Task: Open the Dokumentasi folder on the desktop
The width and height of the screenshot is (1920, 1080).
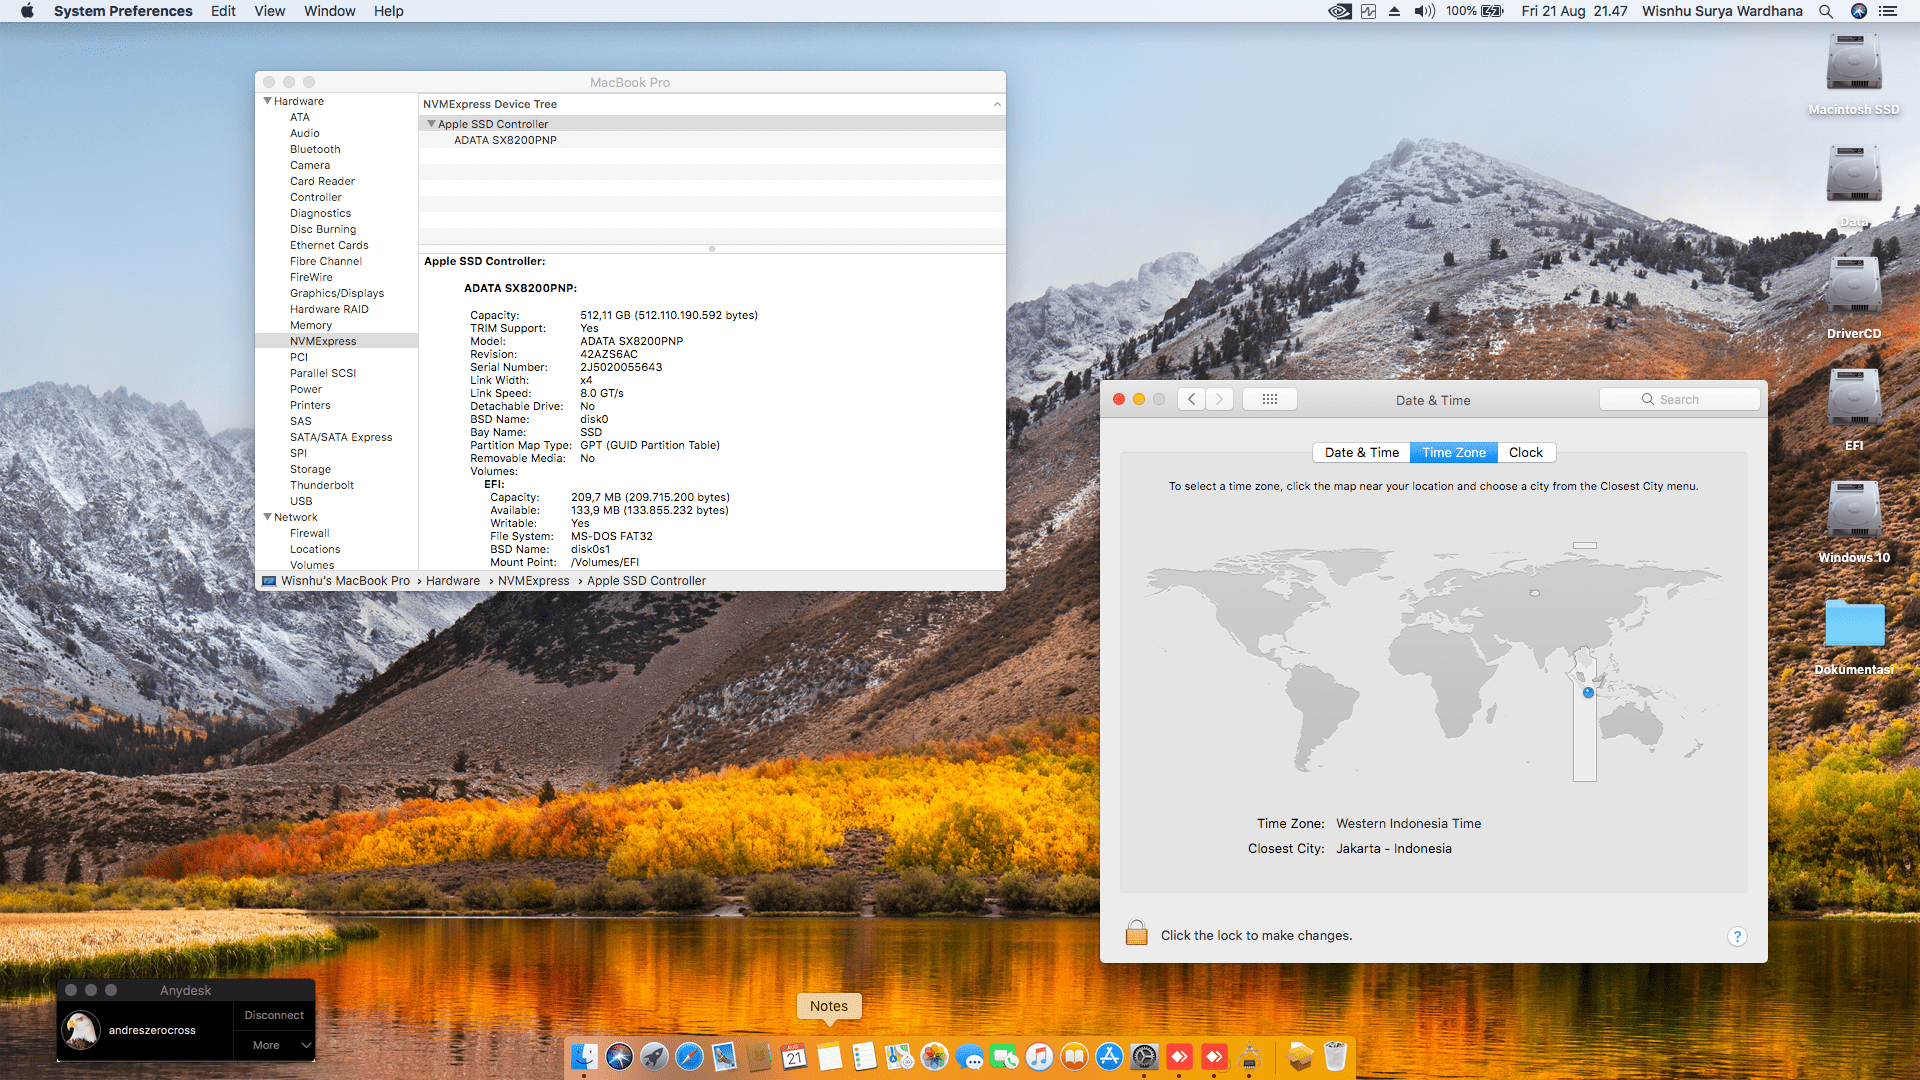Action: click(x=1853, y=625)
